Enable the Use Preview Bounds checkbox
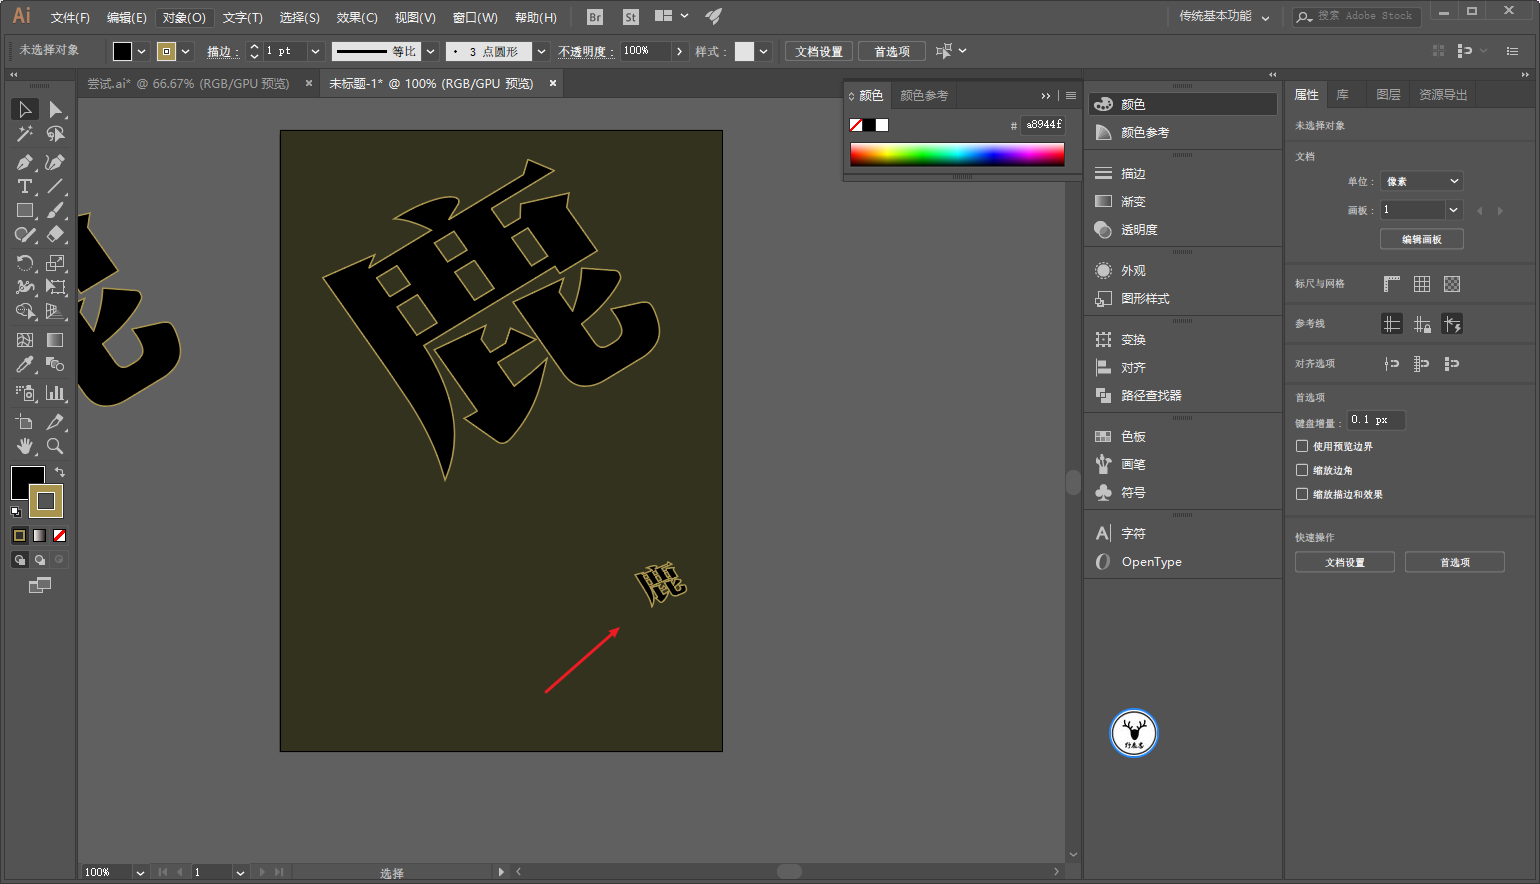Image resolution: width=1540 pixels, height=884 pixels. (1302, 446)
